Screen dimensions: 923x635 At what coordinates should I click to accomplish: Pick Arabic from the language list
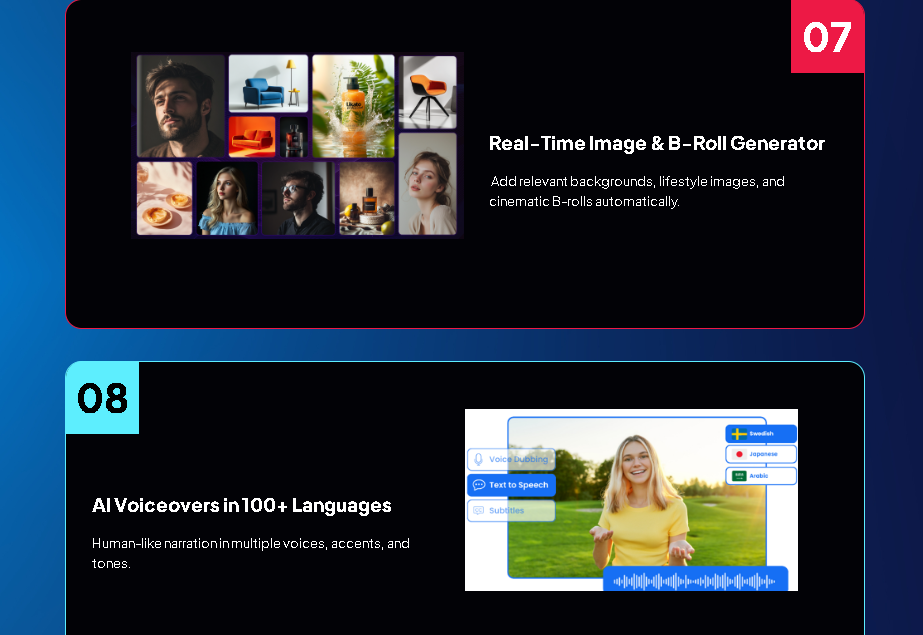point(762,476)
